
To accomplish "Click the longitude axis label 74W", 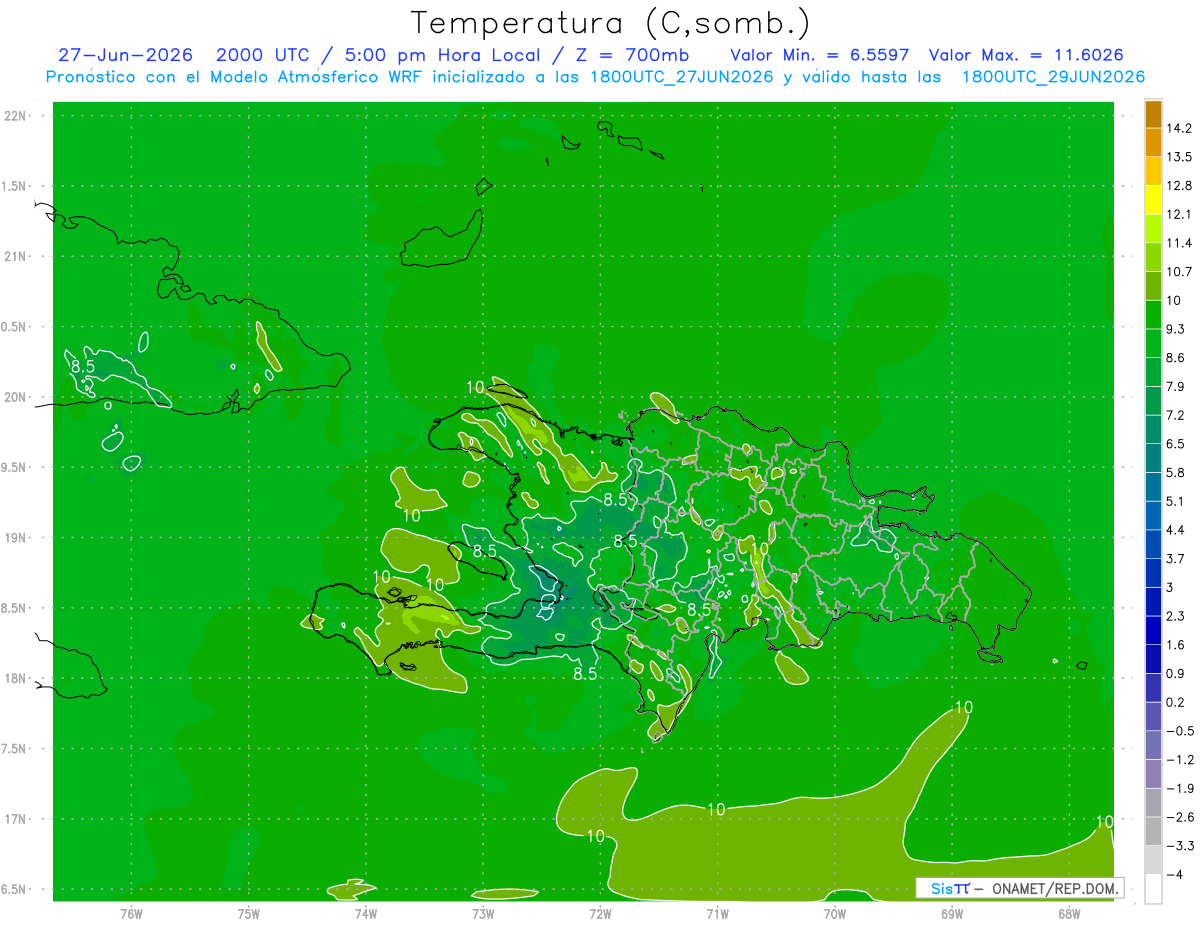I will point(365,913).
